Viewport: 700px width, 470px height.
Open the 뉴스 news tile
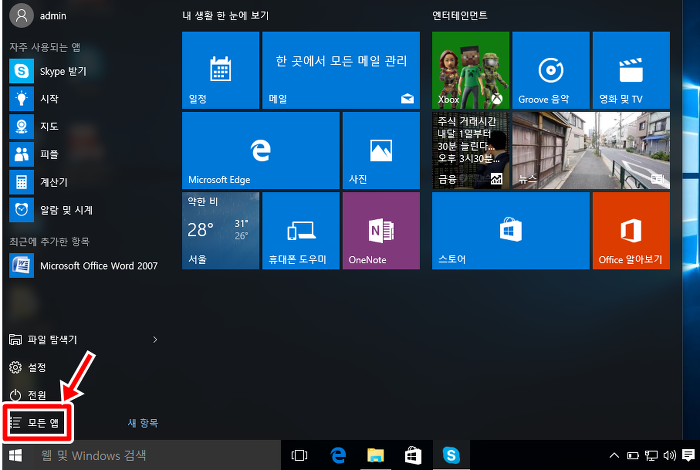tap(591, 150)
